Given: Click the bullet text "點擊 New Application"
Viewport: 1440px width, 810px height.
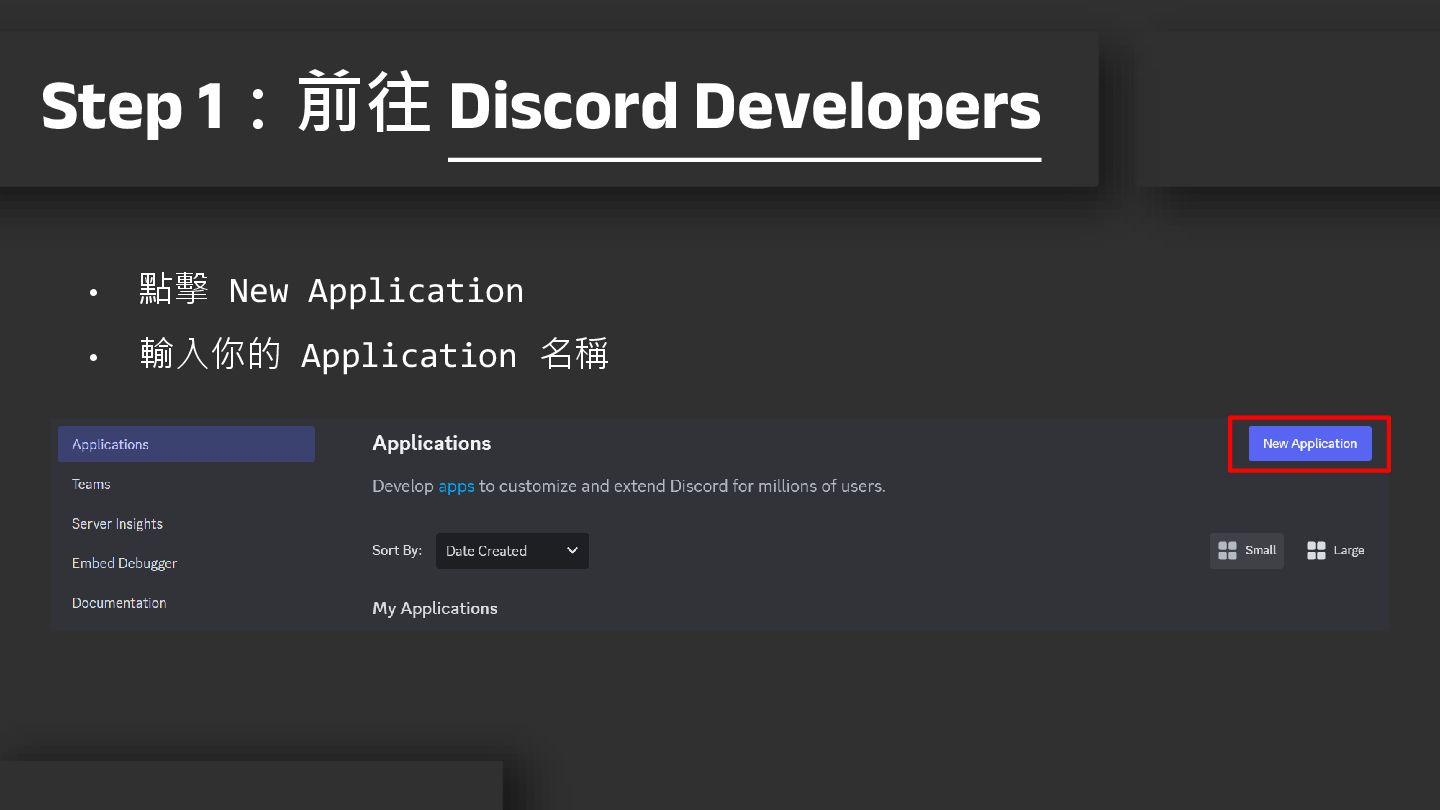Looking at the screenshot, I should coord(331,290).
